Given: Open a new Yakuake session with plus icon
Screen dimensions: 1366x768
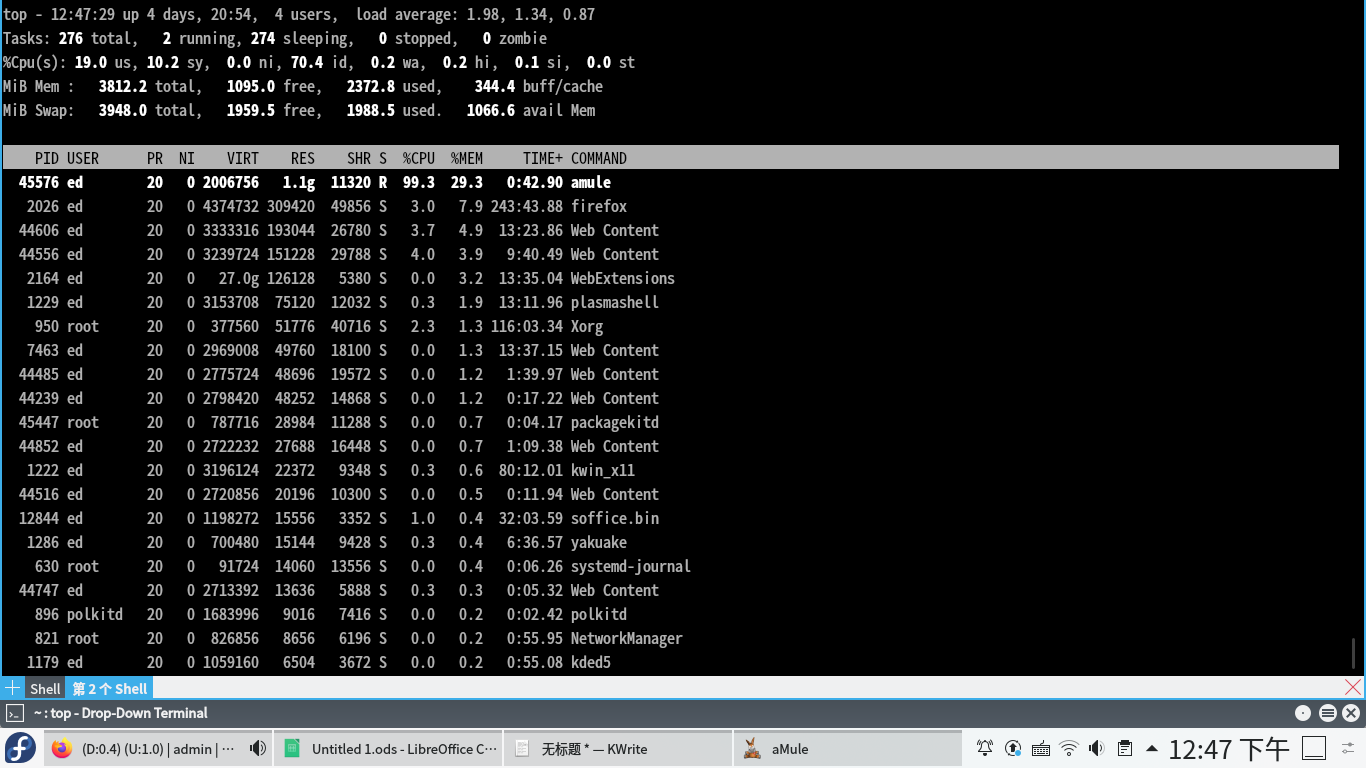Looking at the screenshot, I should pyautogui.click(x=12, y=688).
